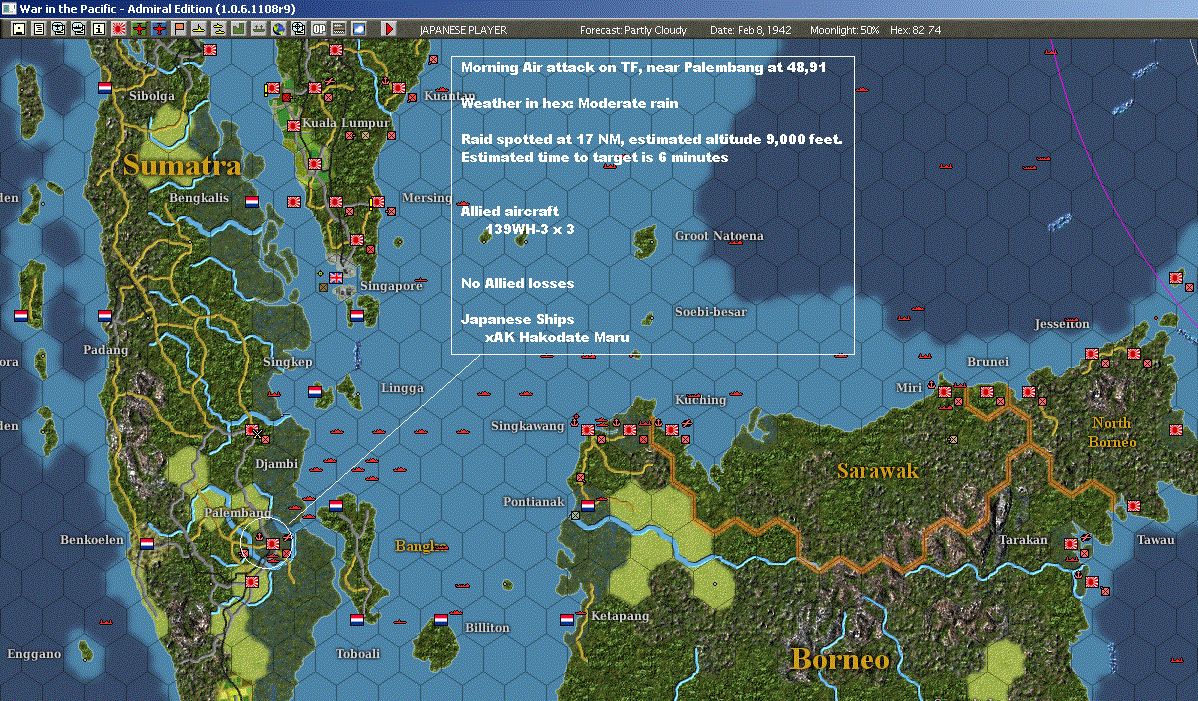Image resolution: width=1198 pixels, height=701 pixels.
Task: Select the Dutch flag base at Pontianak
Action: point(588,506)
